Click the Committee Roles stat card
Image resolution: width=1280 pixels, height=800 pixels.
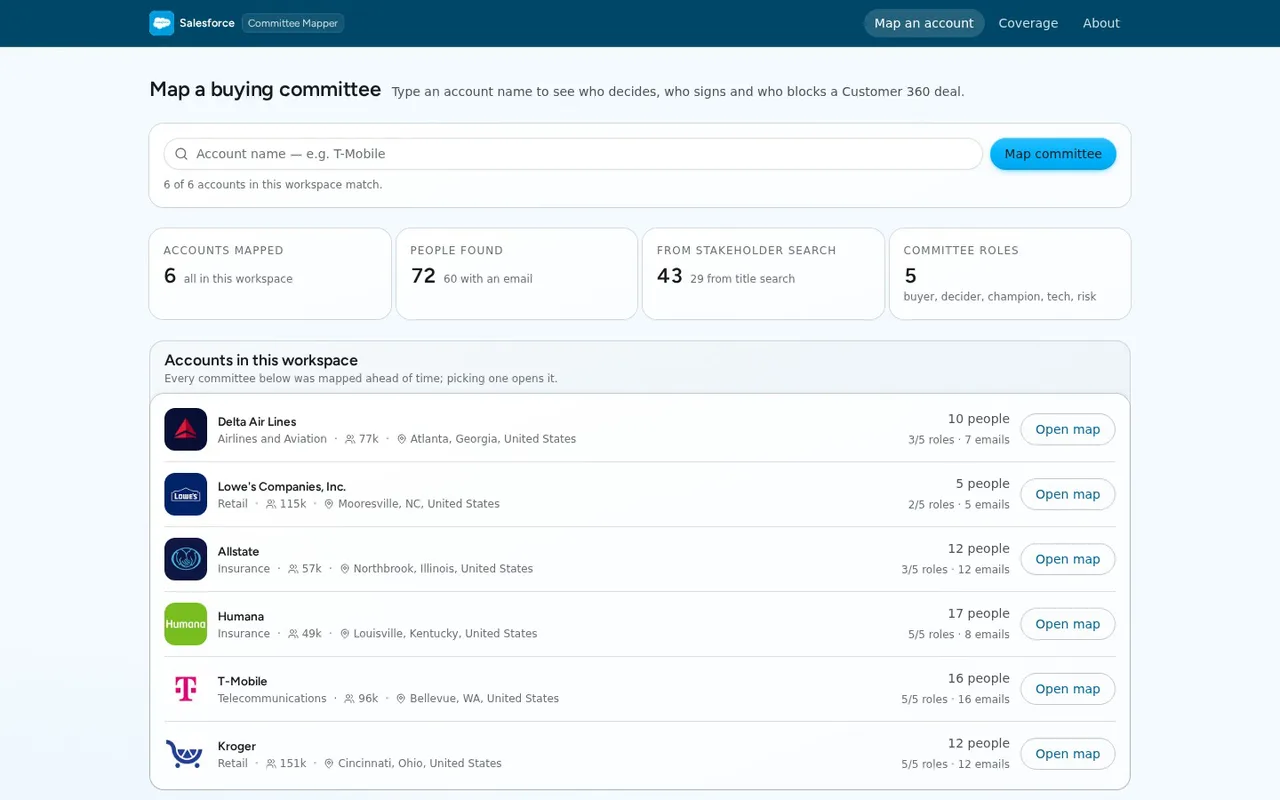pos(1010,274)
